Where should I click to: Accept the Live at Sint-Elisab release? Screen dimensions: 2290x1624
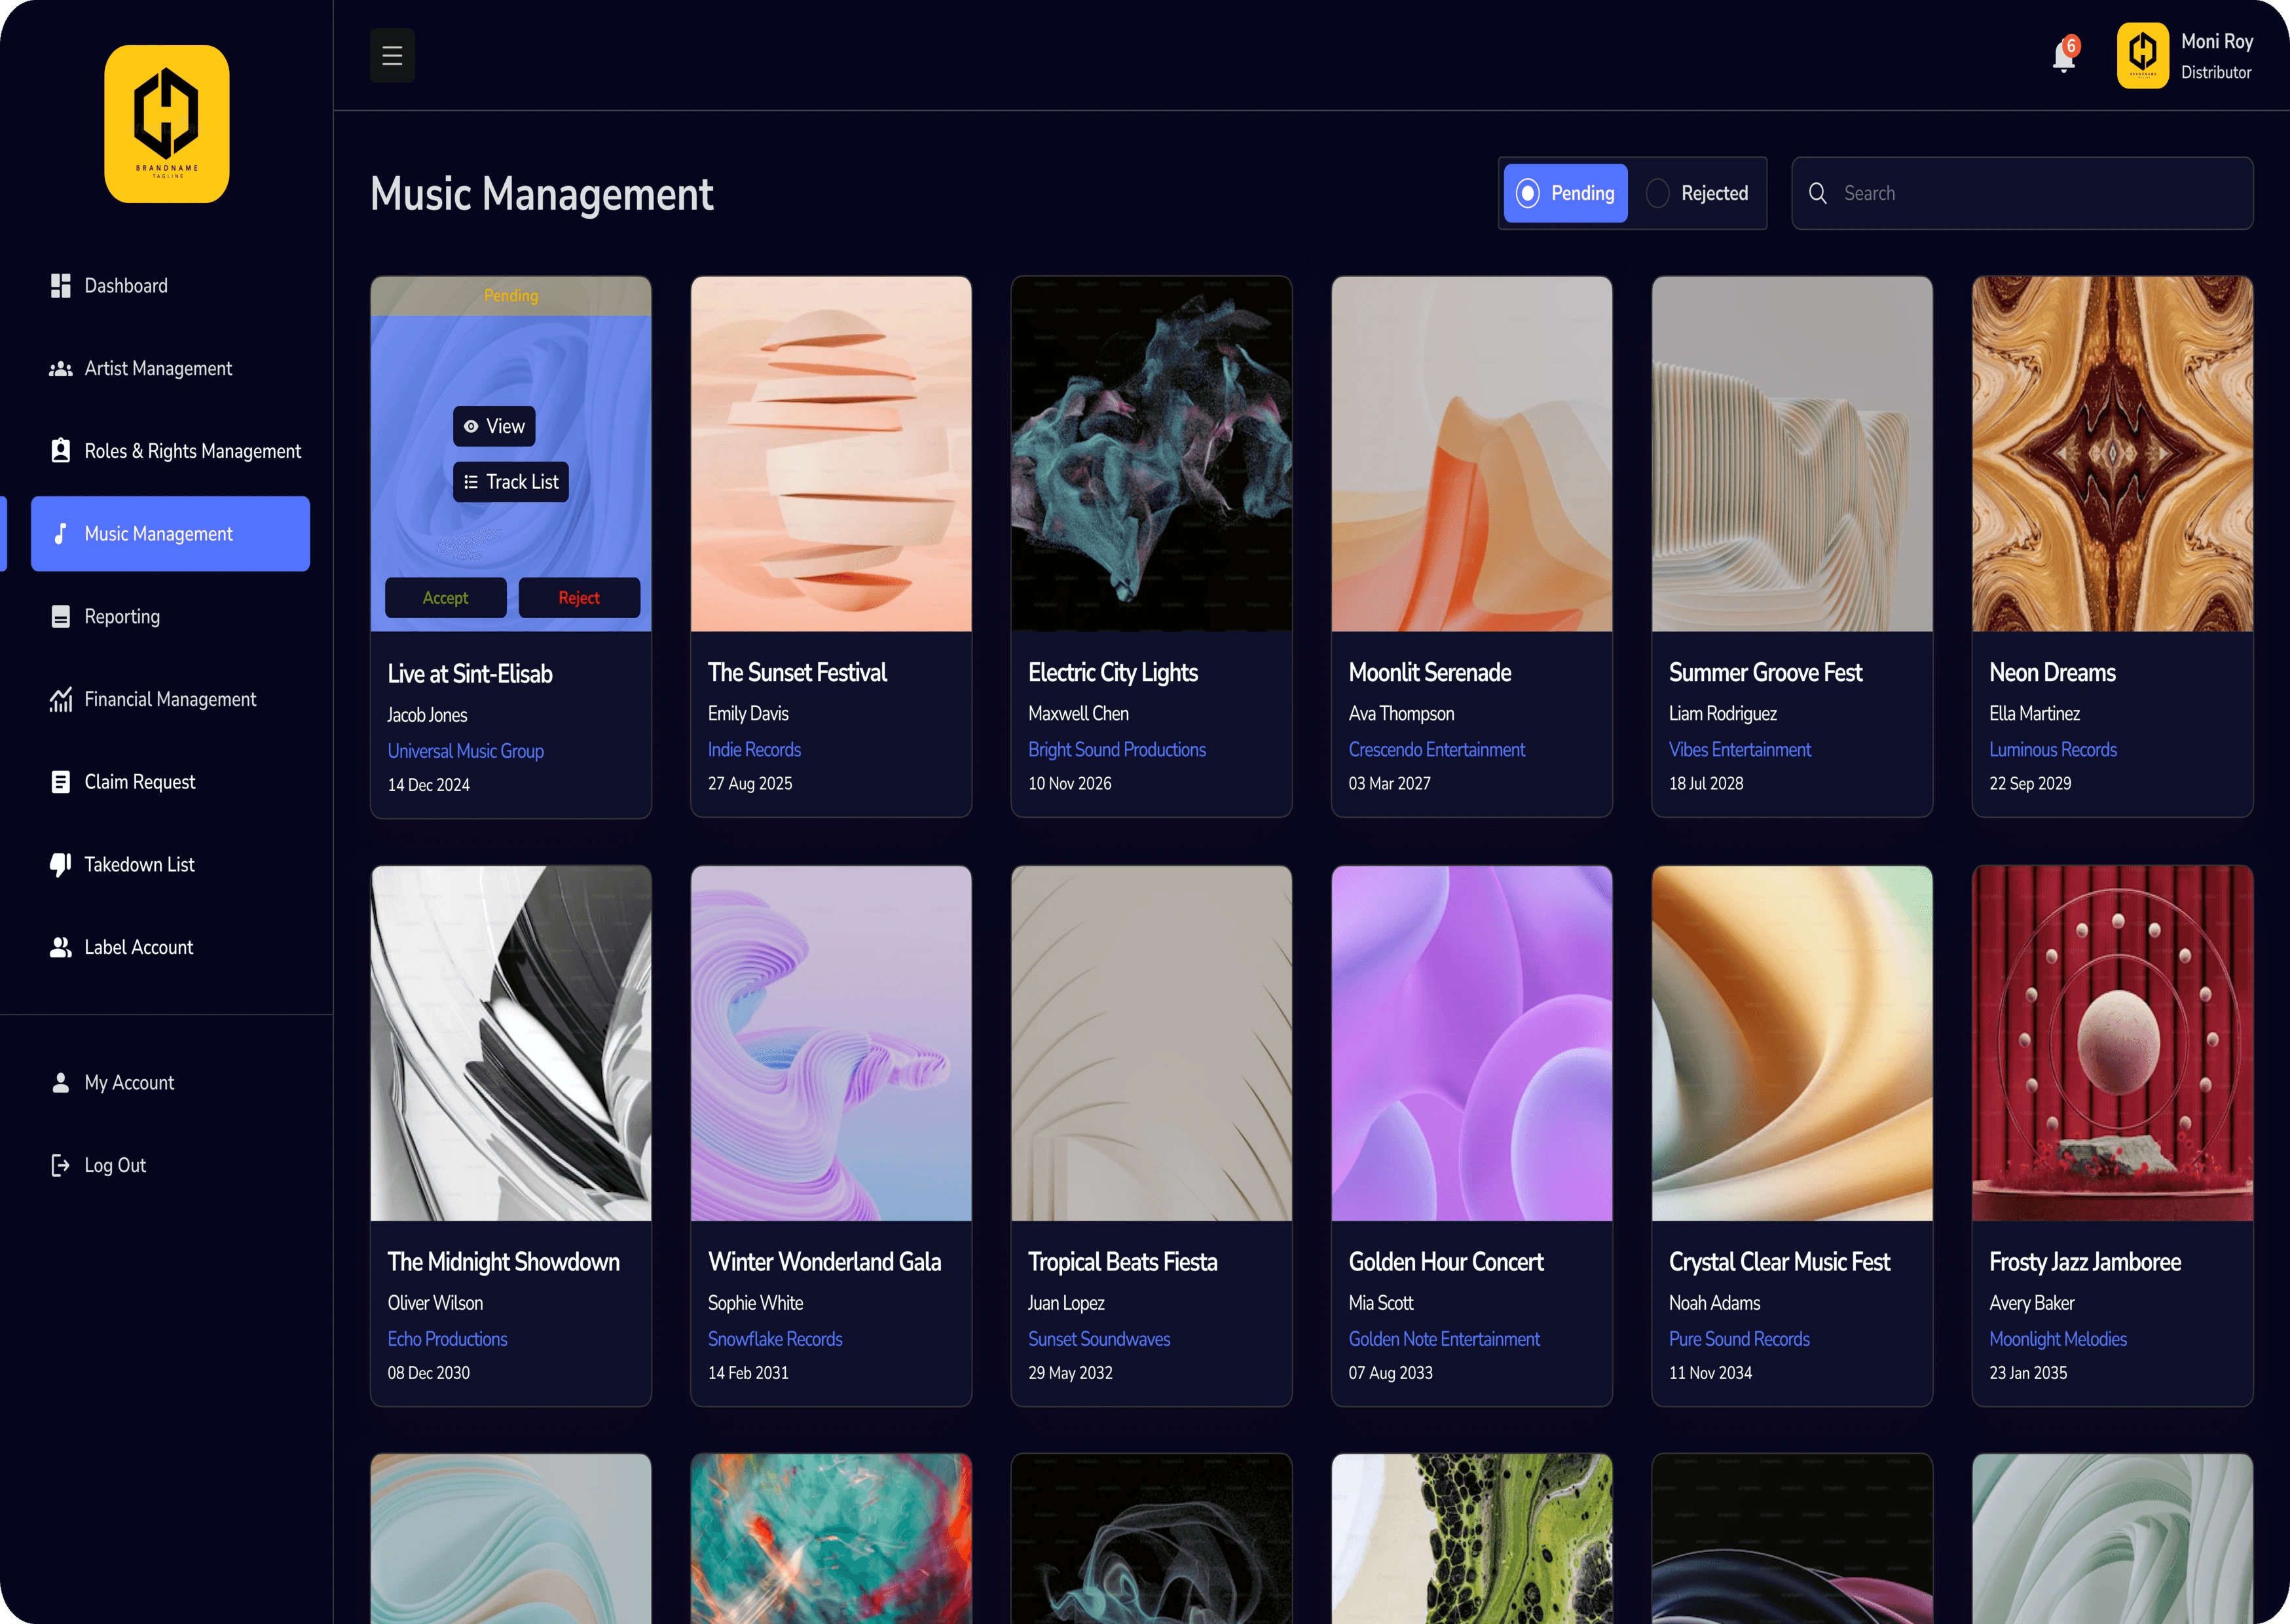(x=445, y=598)
